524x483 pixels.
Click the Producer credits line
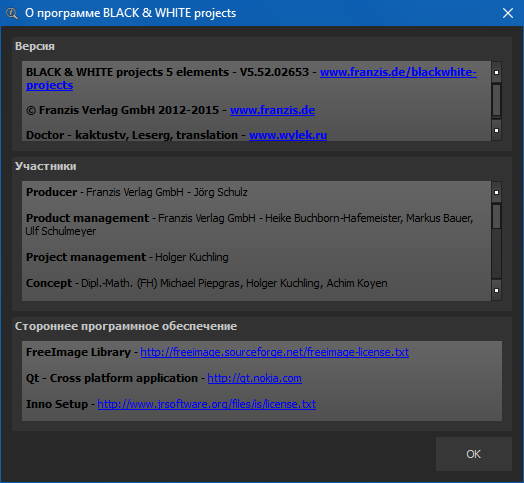(137, 192)
